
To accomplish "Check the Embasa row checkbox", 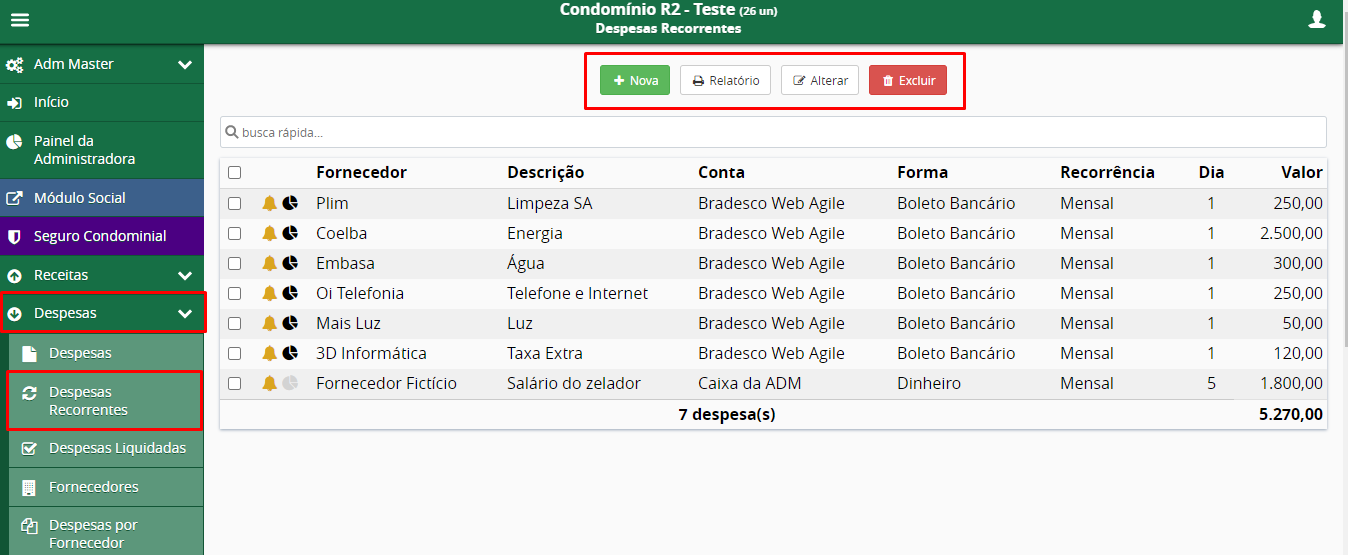I will 234,263.
